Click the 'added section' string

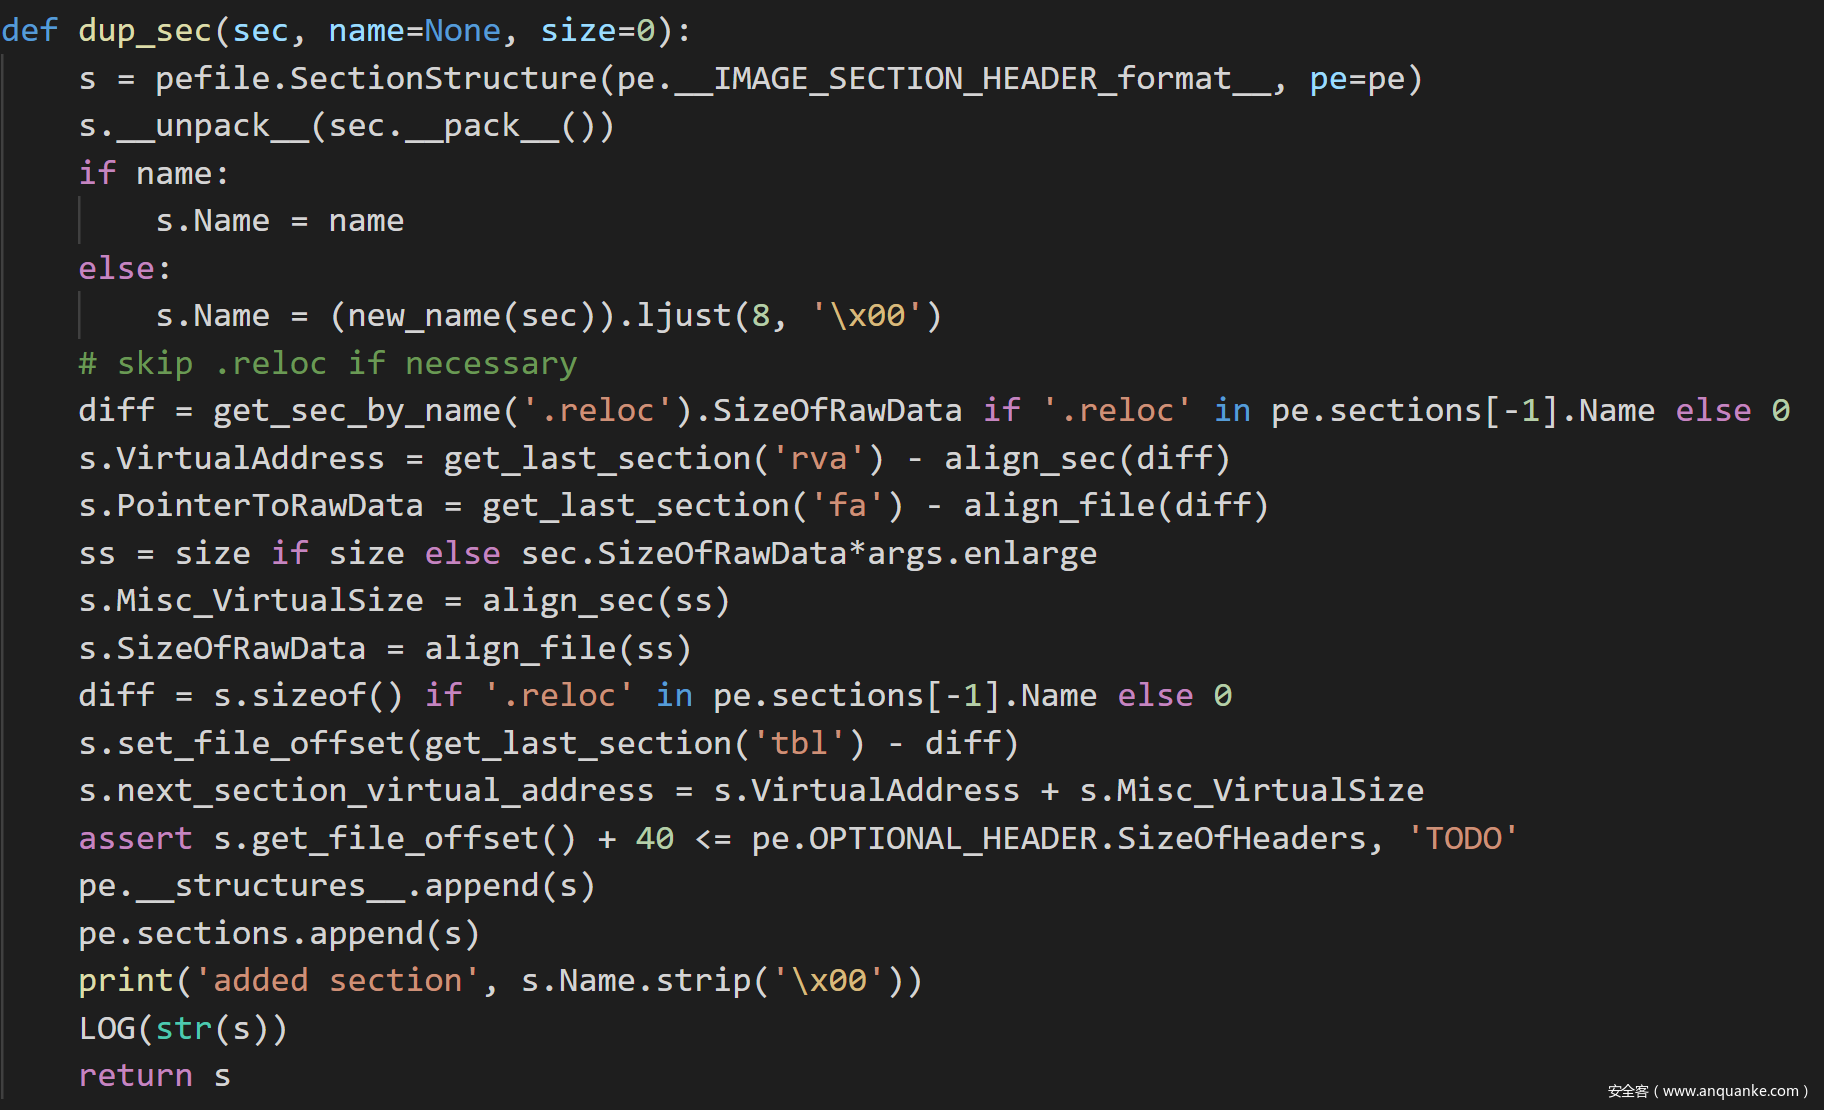(x=338, y=980)
